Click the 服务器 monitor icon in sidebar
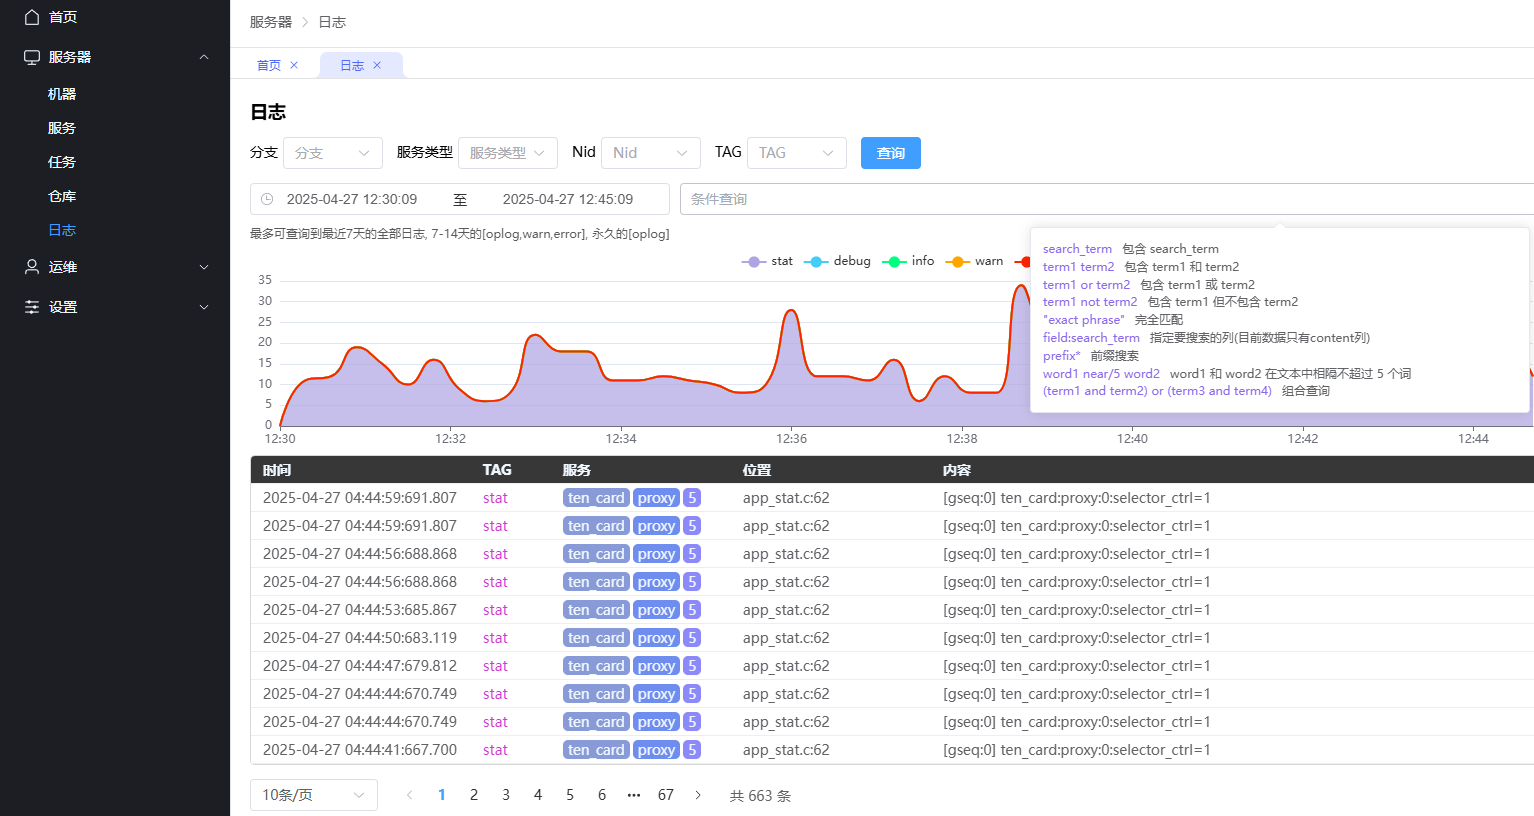This screenshot has height=816, width=1534. pos(32,57)
